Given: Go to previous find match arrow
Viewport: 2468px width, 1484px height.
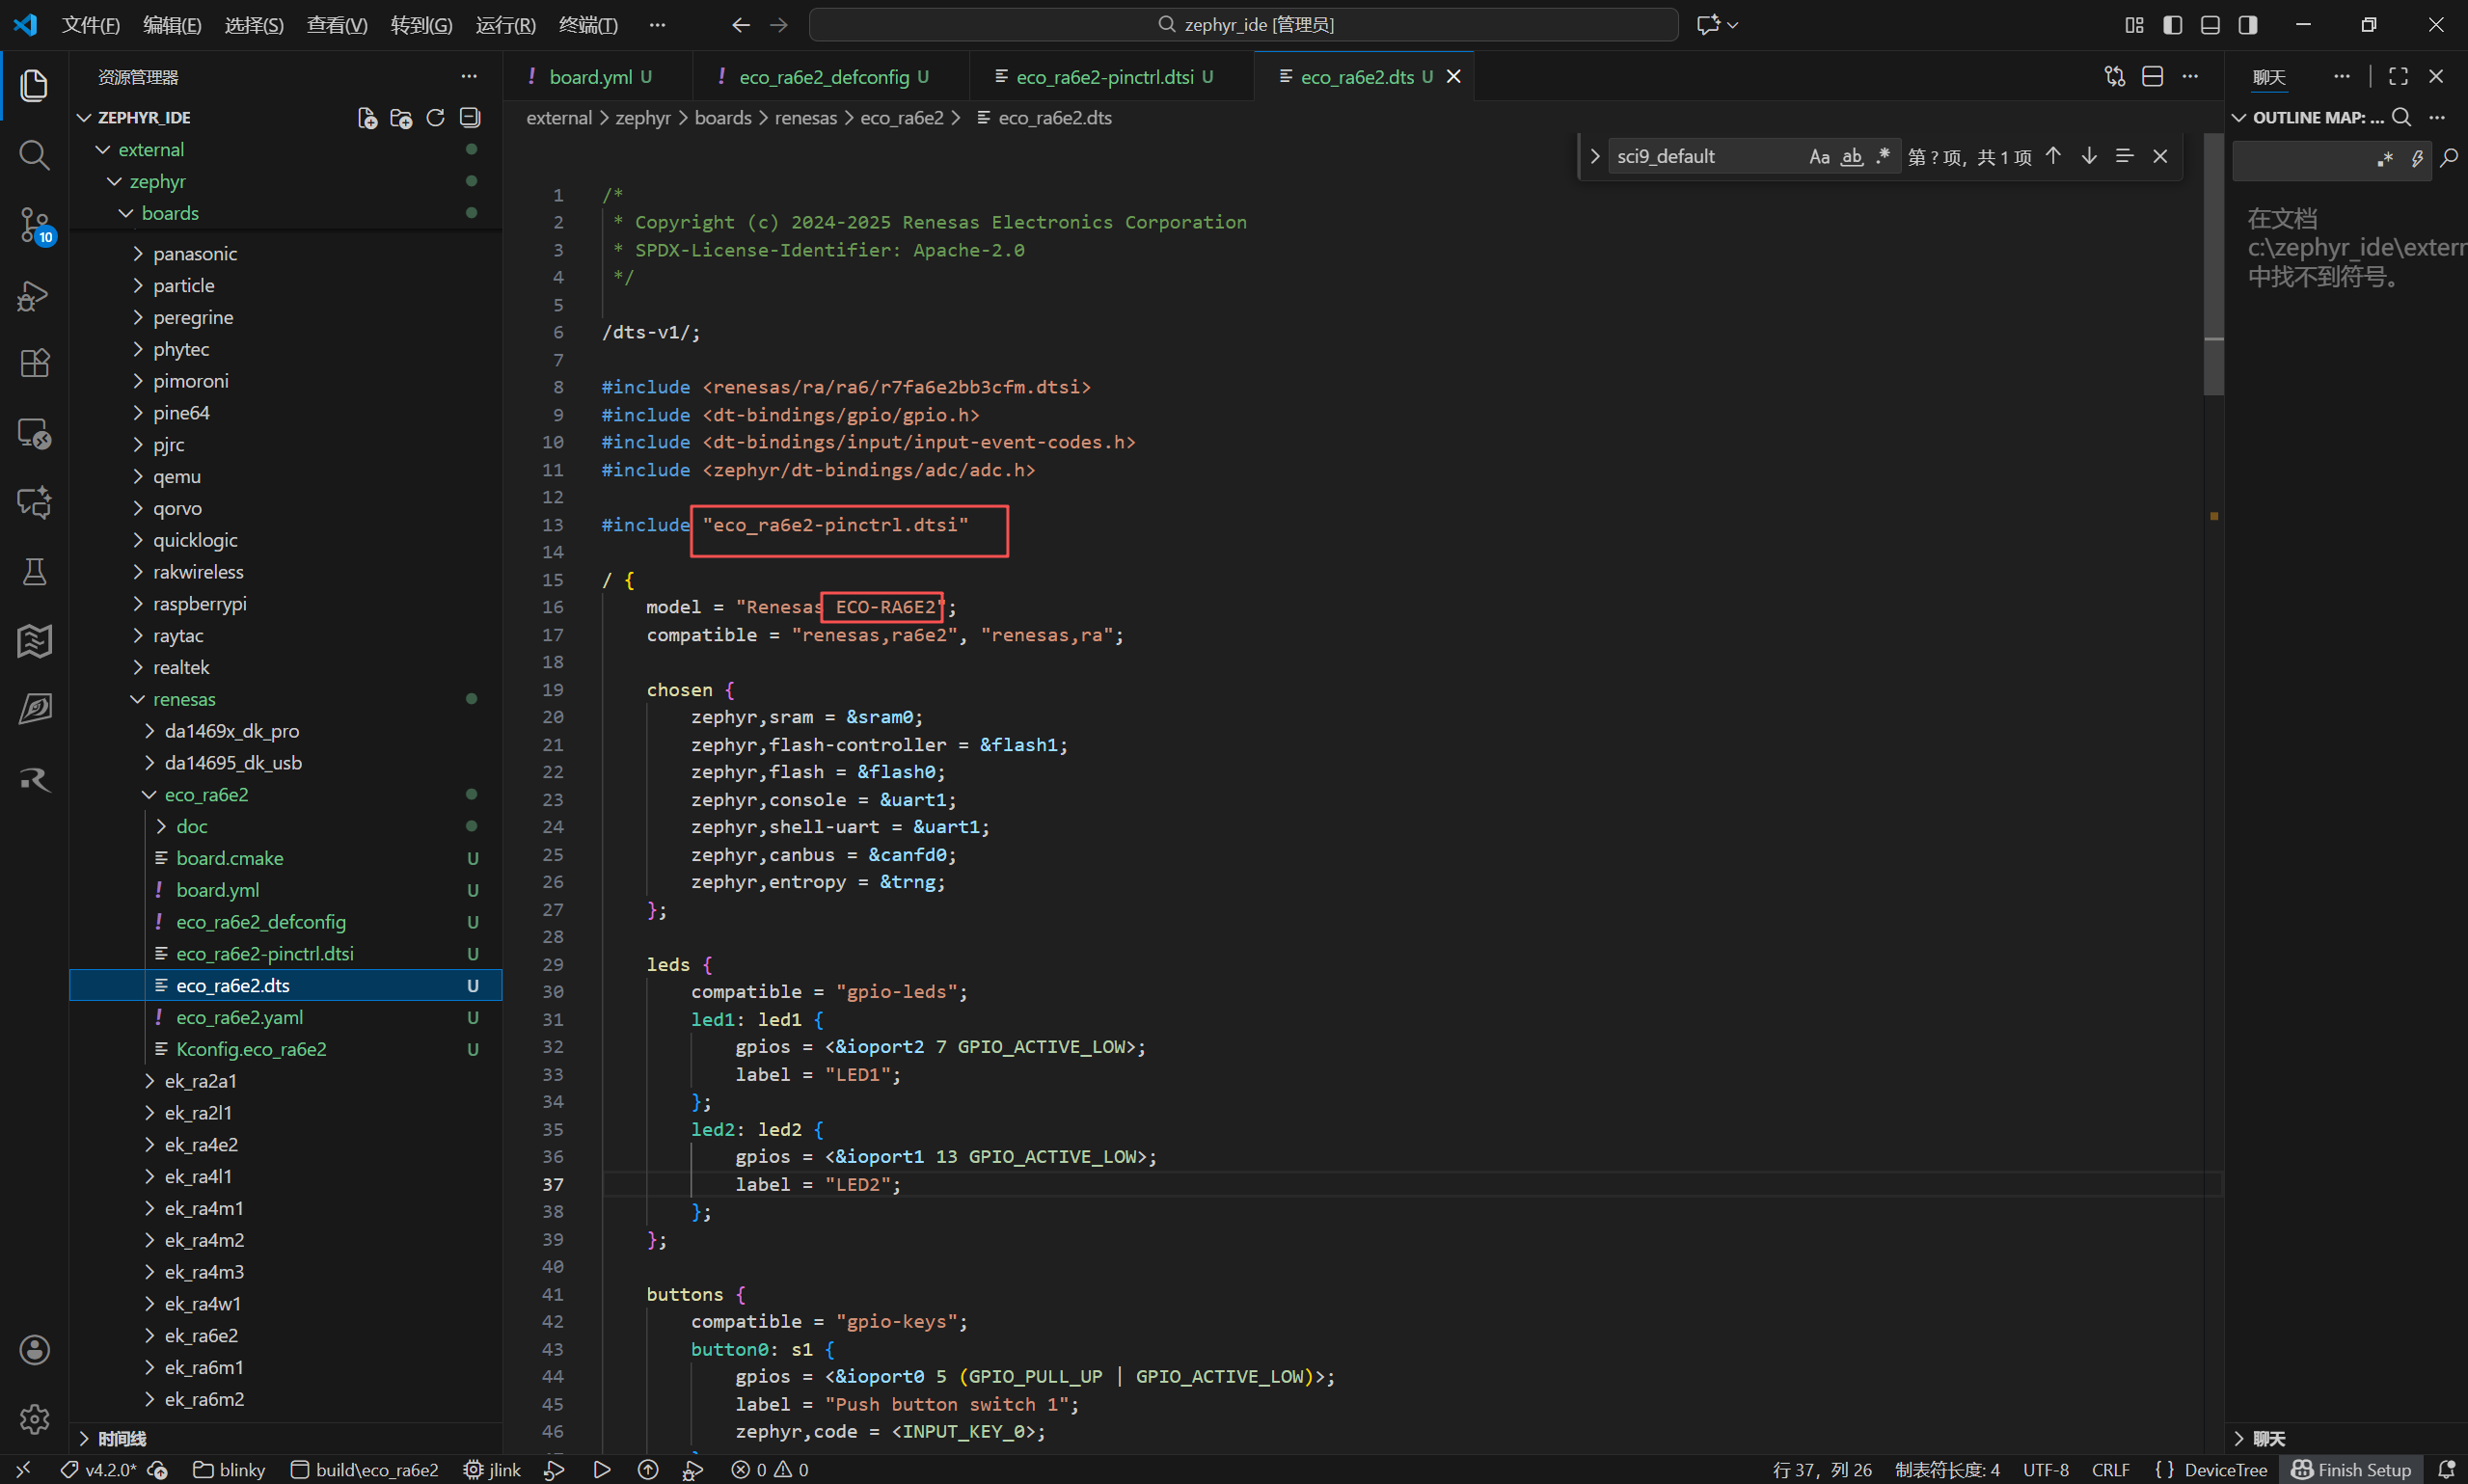Looking at the screenshot, I should (x=2053, y=156).
